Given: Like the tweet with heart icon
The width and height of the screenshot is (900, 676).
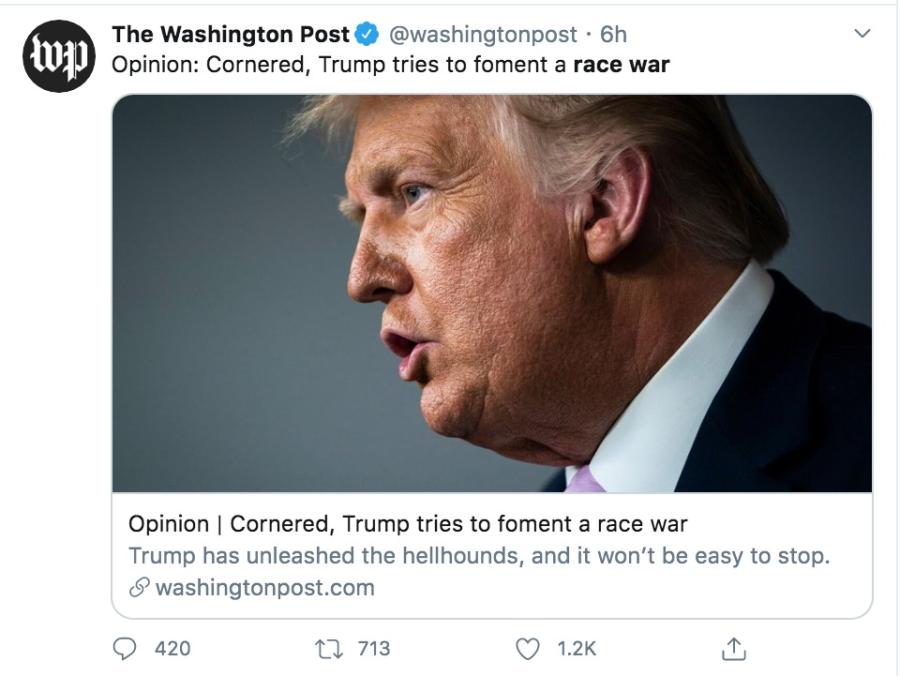Looking at the screenshot, I should coord(527,649).
